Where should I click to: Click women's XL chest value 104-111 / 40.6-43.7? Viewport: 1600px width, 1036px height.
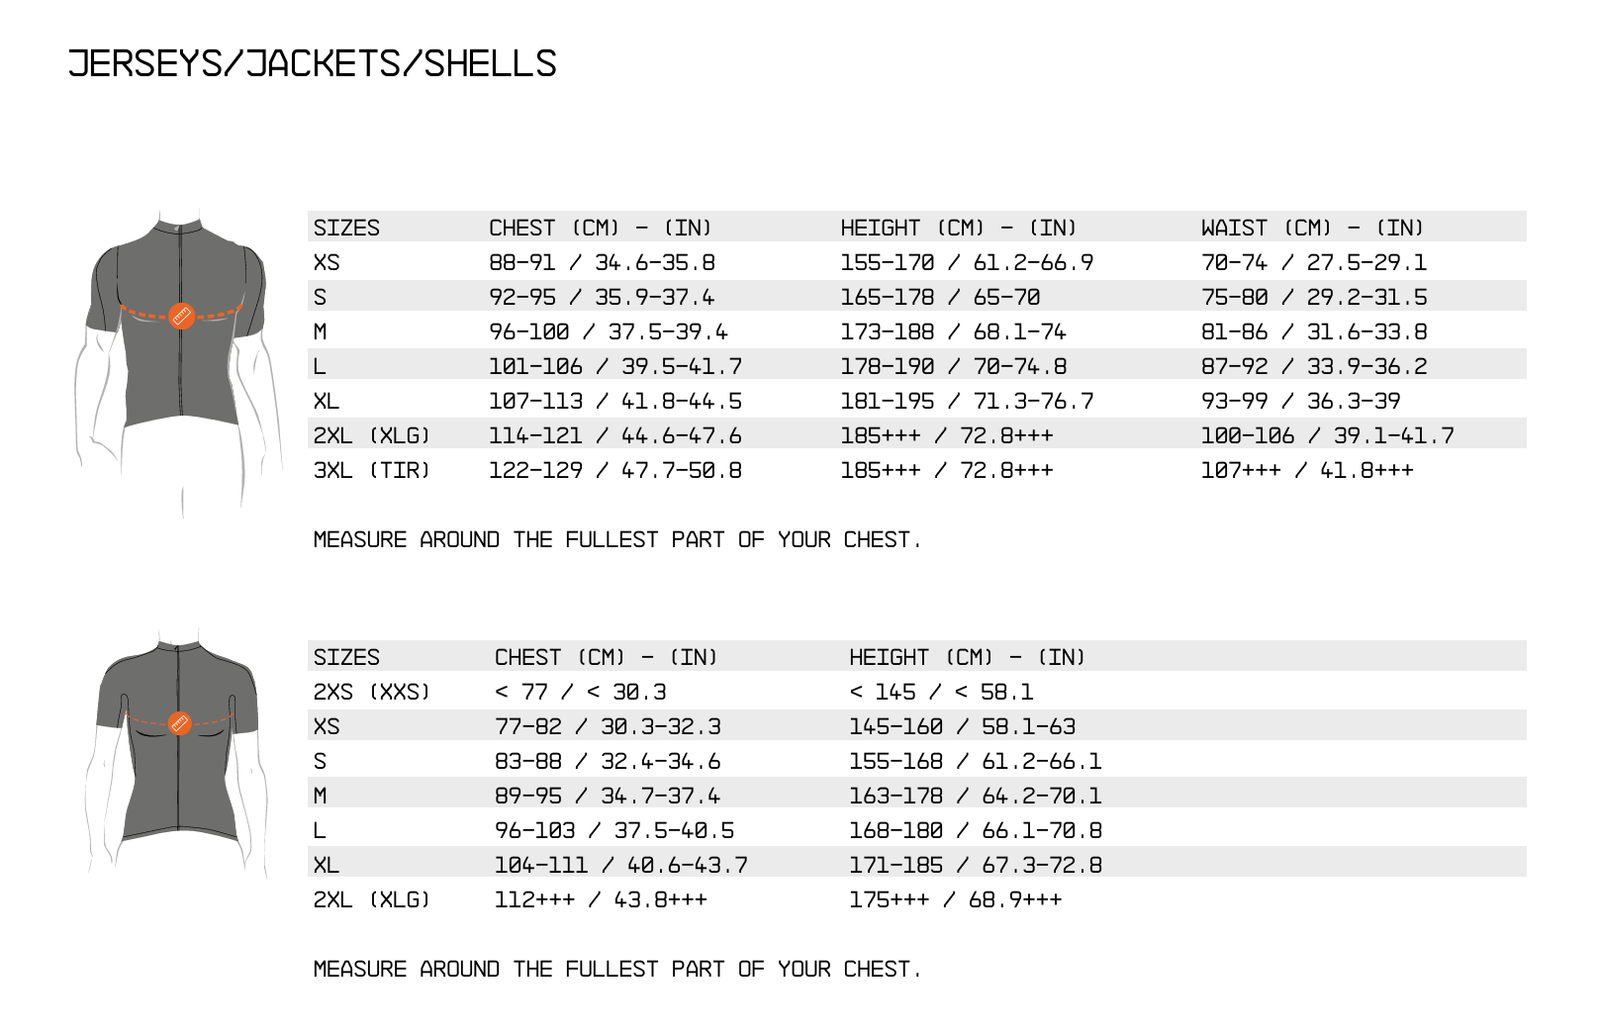(x=621, y=865)
